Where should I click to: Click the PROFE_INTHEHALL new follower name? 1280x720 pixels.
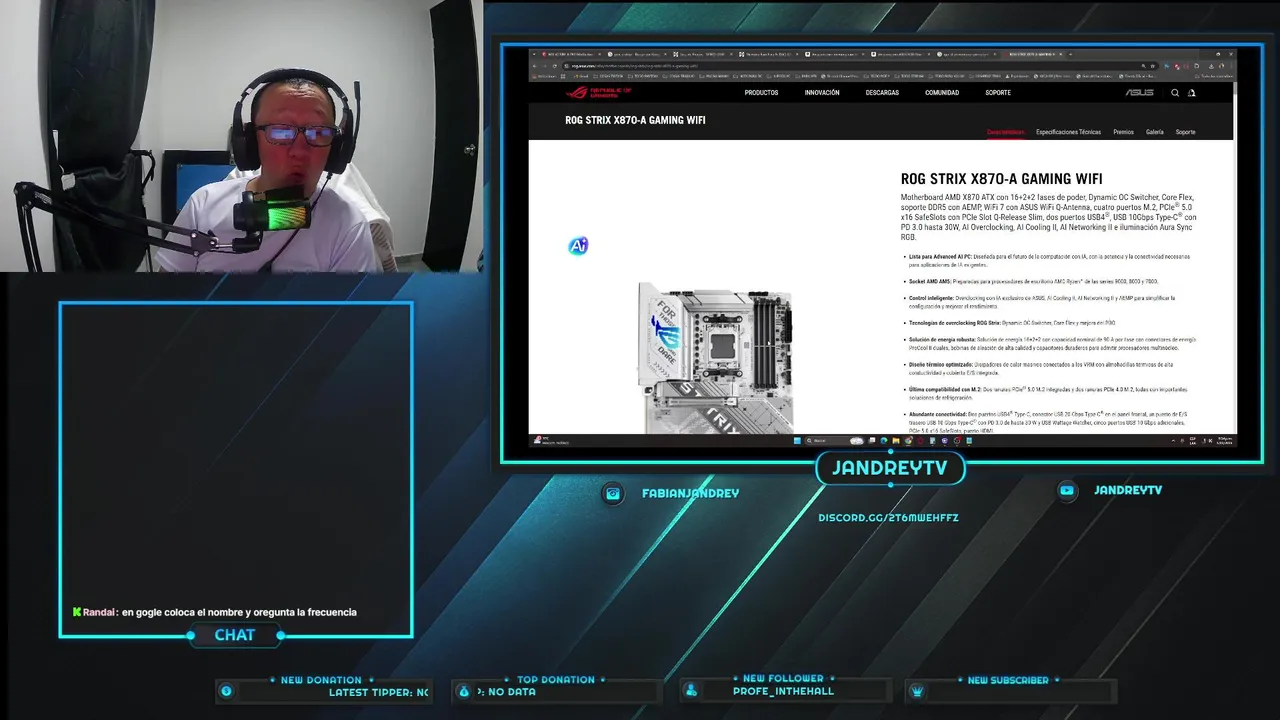click(783, 691)
